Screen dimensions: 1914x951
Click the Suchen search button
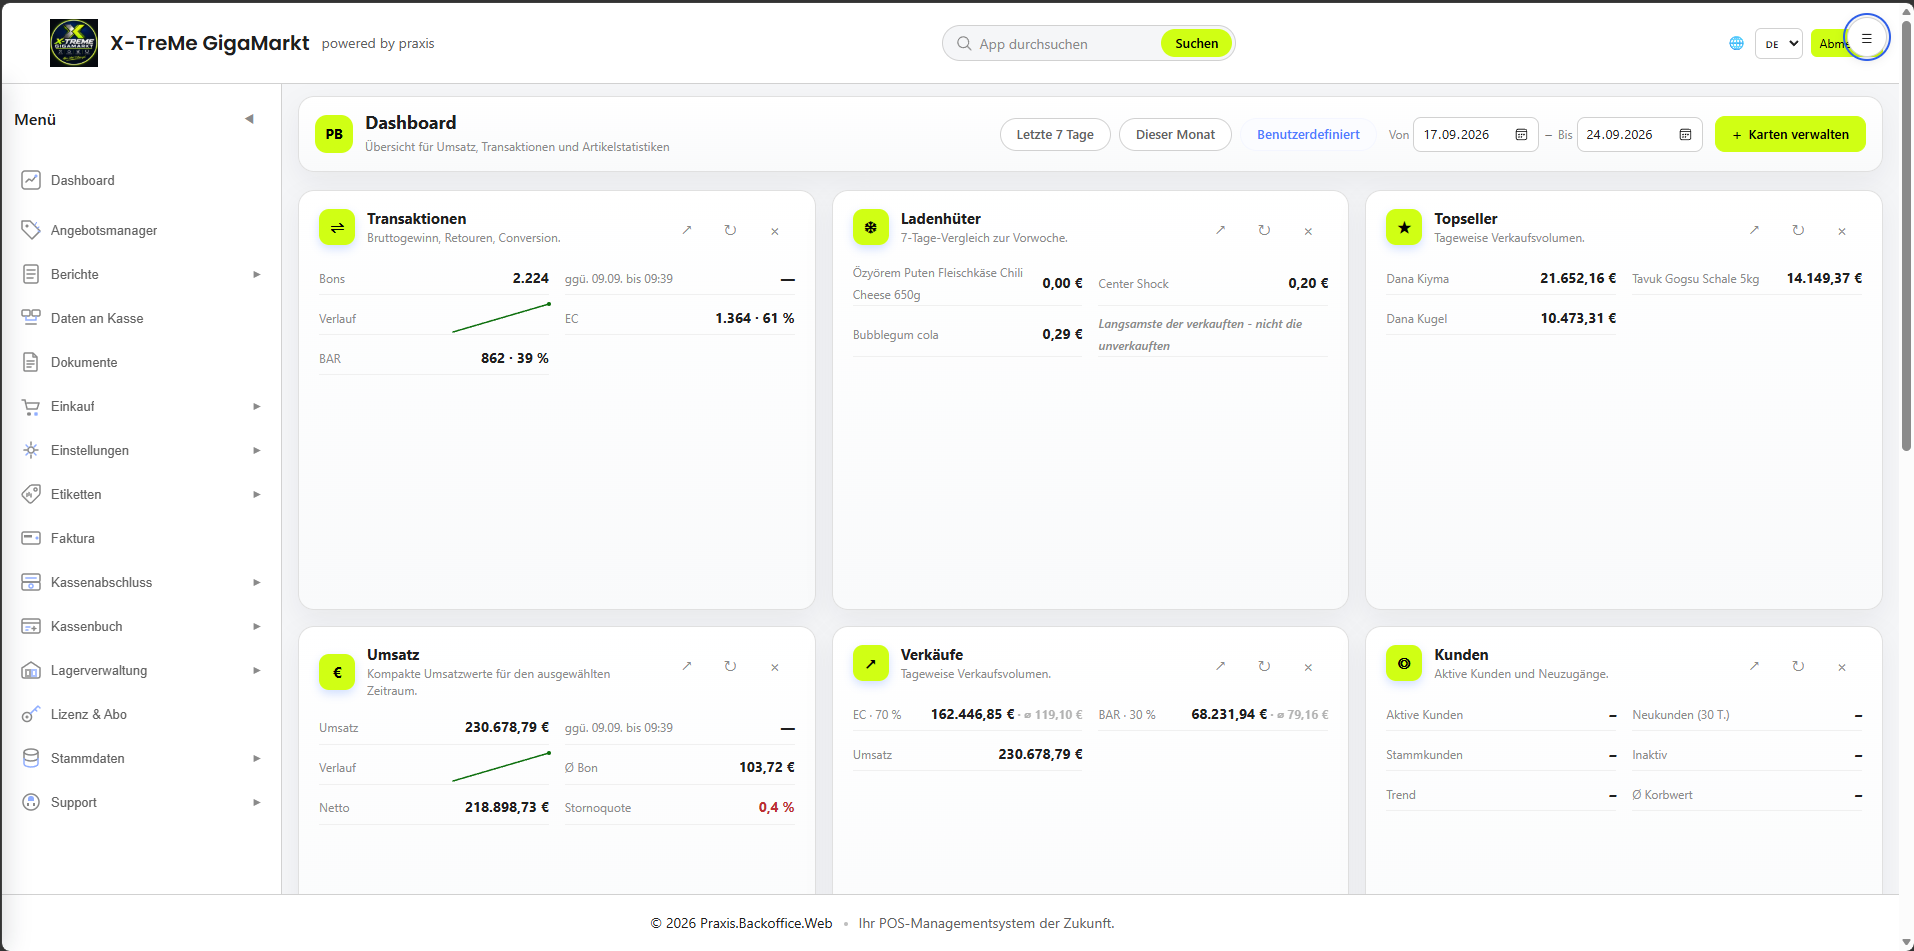[1196, 43]
